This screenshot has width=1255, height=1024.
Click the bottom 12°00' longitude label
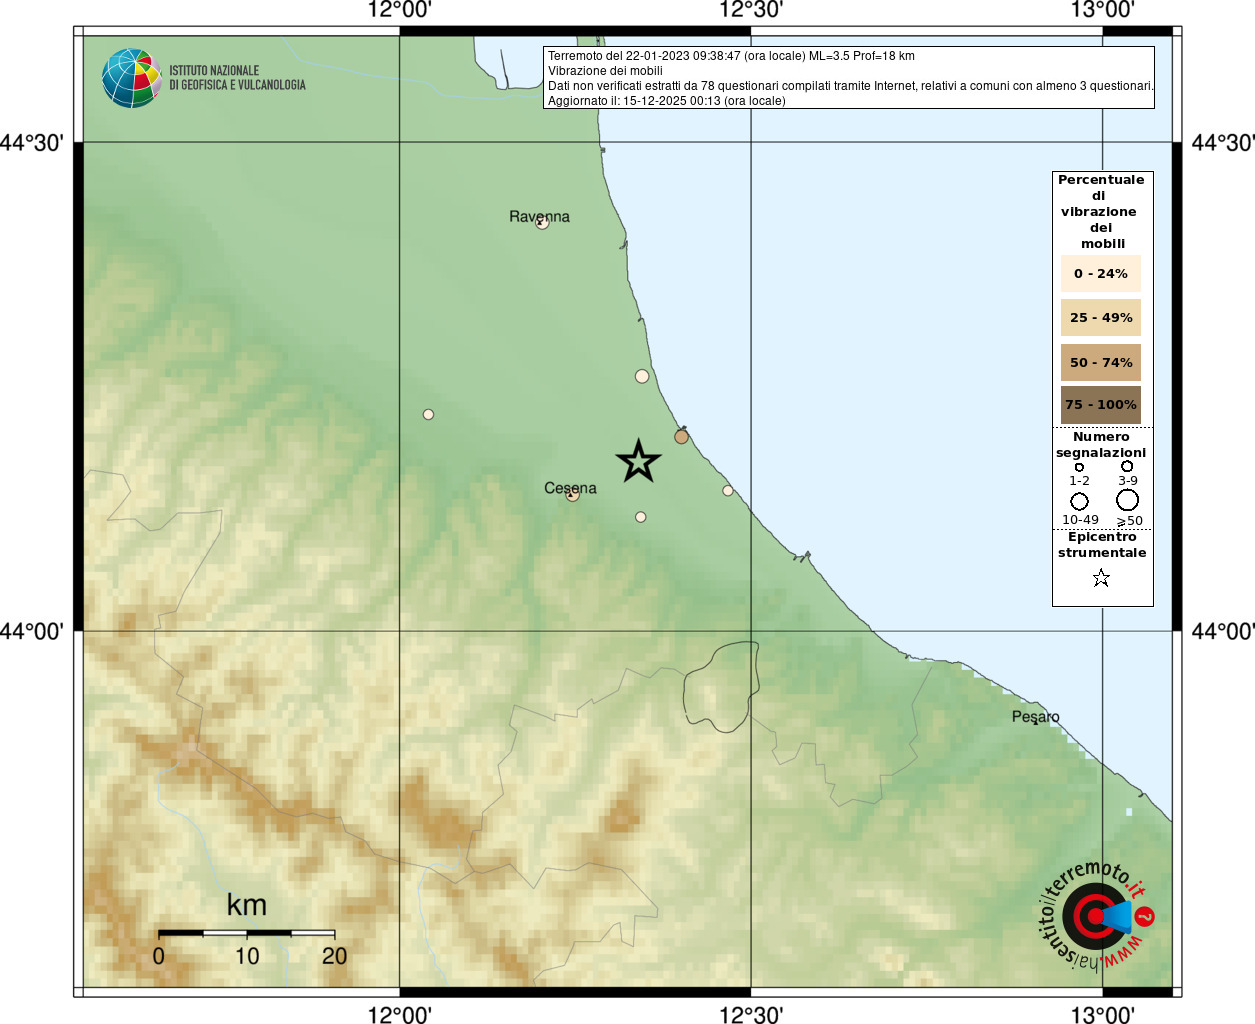pos(399,1015)
